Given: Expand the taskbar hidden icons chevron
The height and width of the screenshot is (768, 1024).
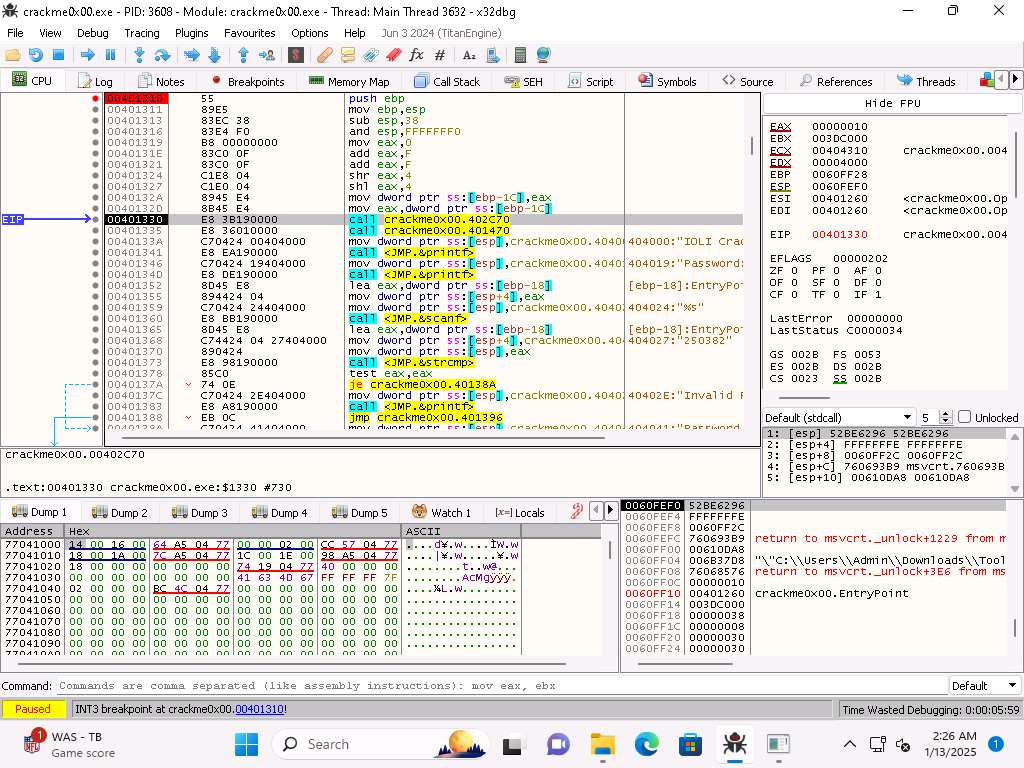Looking at the screenshot, I should [x=849, y=744].
